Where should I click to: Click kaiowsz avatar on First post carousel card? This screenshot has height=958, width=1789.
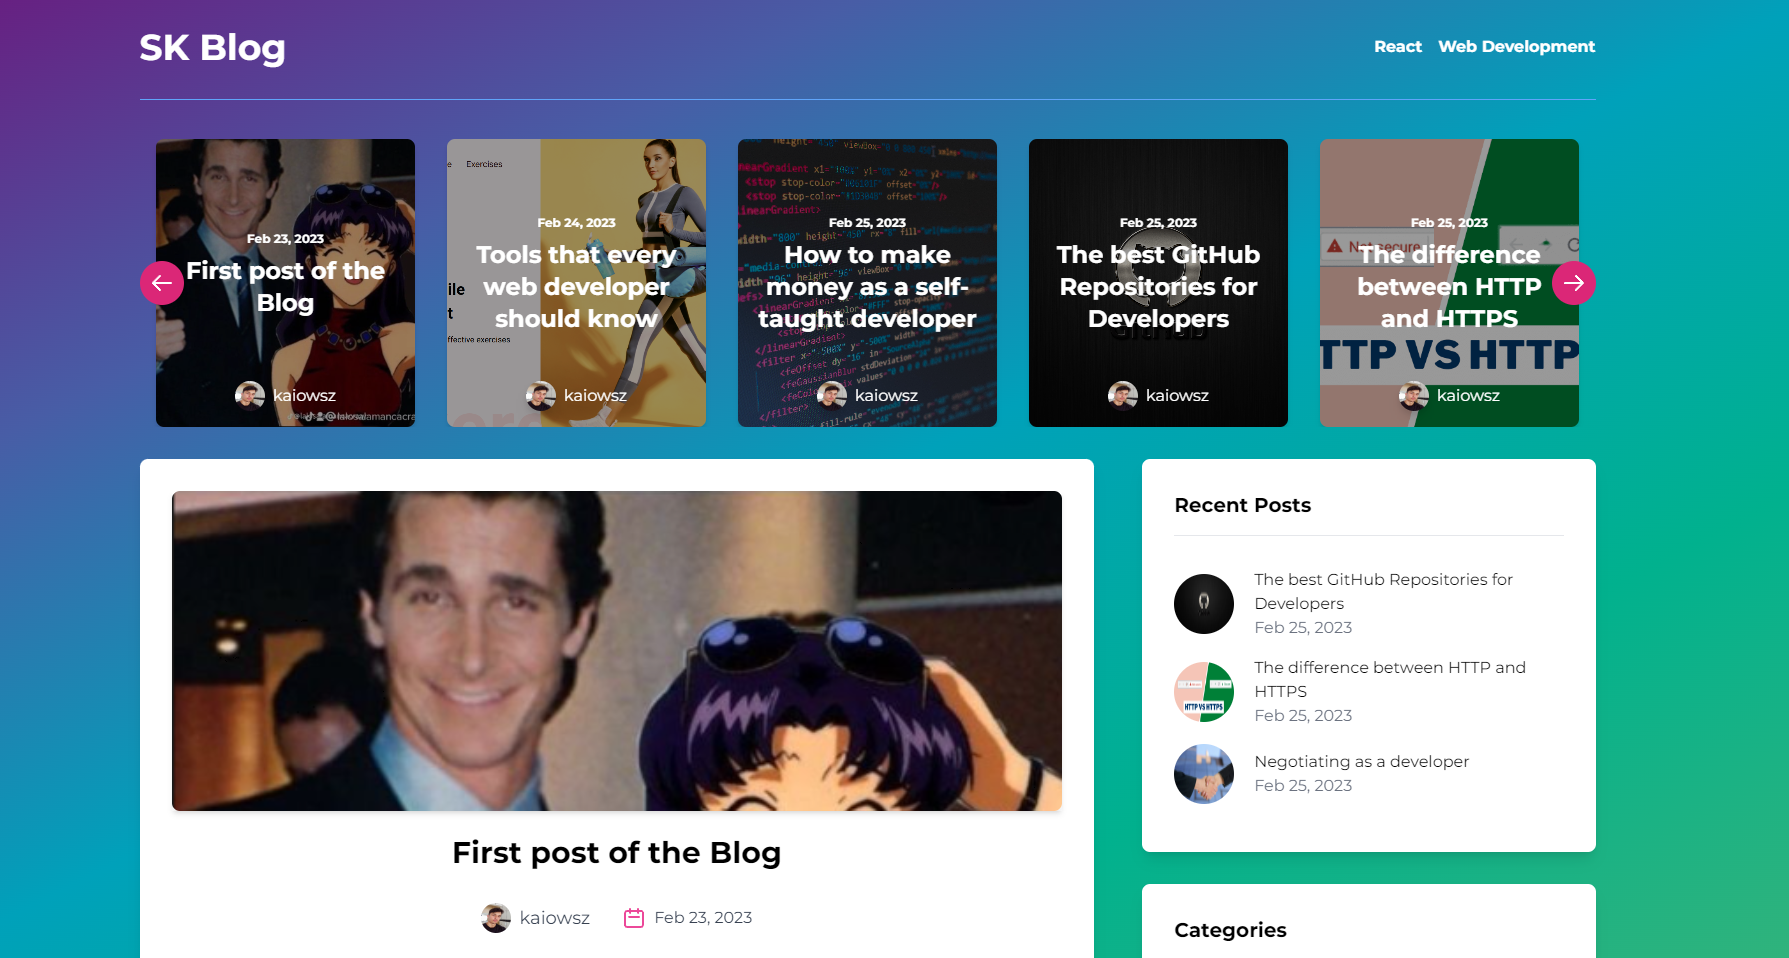coord(250,396)
